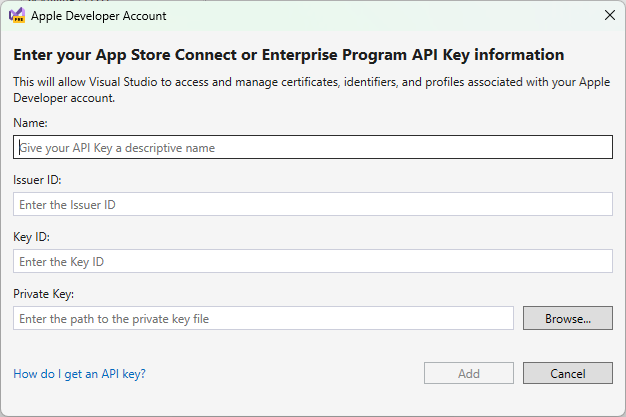Select the Key ID text box
Image resolution: width=626 pixels, height=417 pixels.
(313, 261)
